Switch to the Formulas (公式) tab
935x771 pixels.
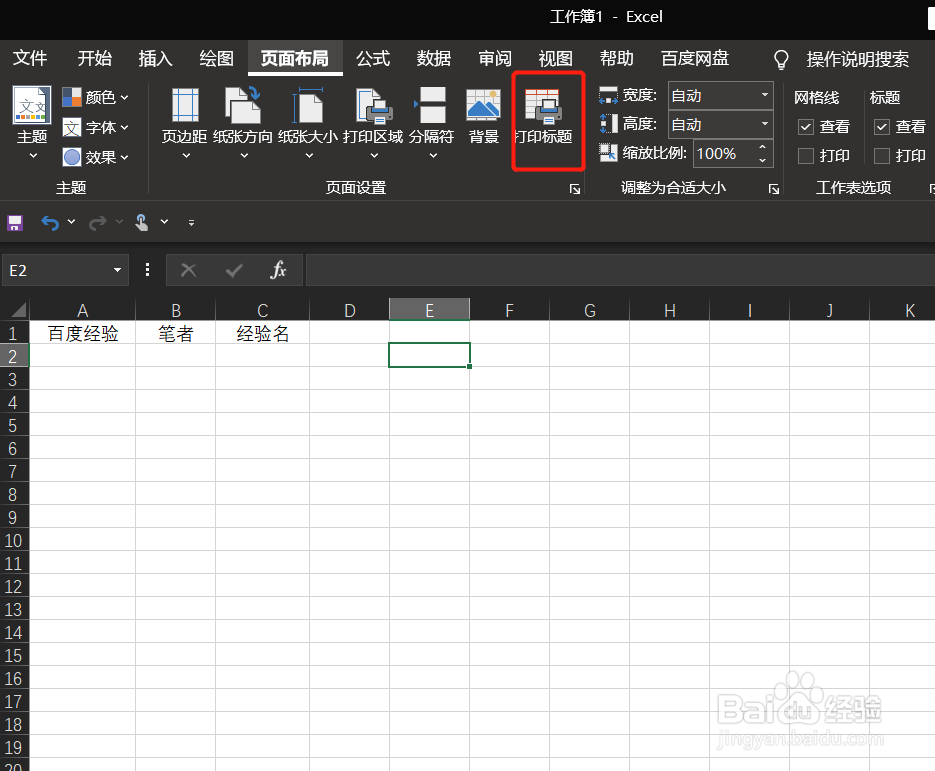[373, 58]
